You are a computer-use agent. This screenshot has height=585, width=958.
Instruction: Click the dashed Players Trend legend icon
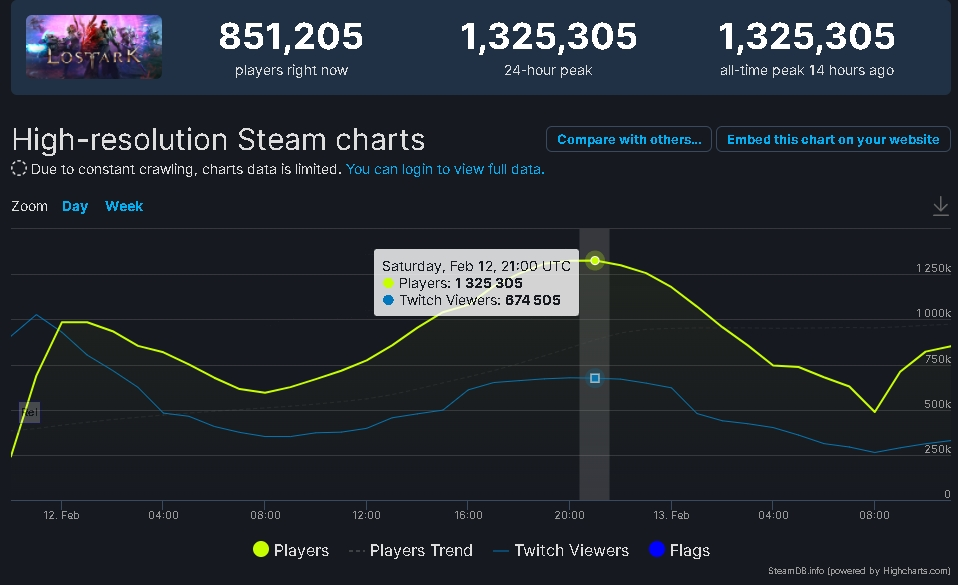tap(356, 549)
